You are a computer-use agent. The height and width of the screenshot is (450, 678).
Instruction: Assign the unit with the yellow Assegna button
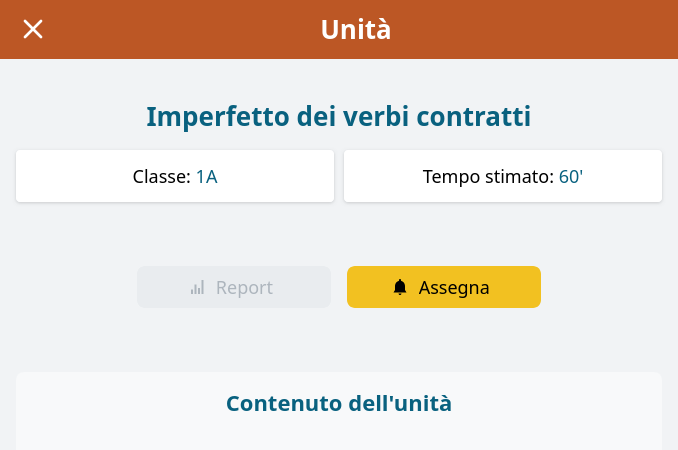pyautogui.click(x=444, y=287)
